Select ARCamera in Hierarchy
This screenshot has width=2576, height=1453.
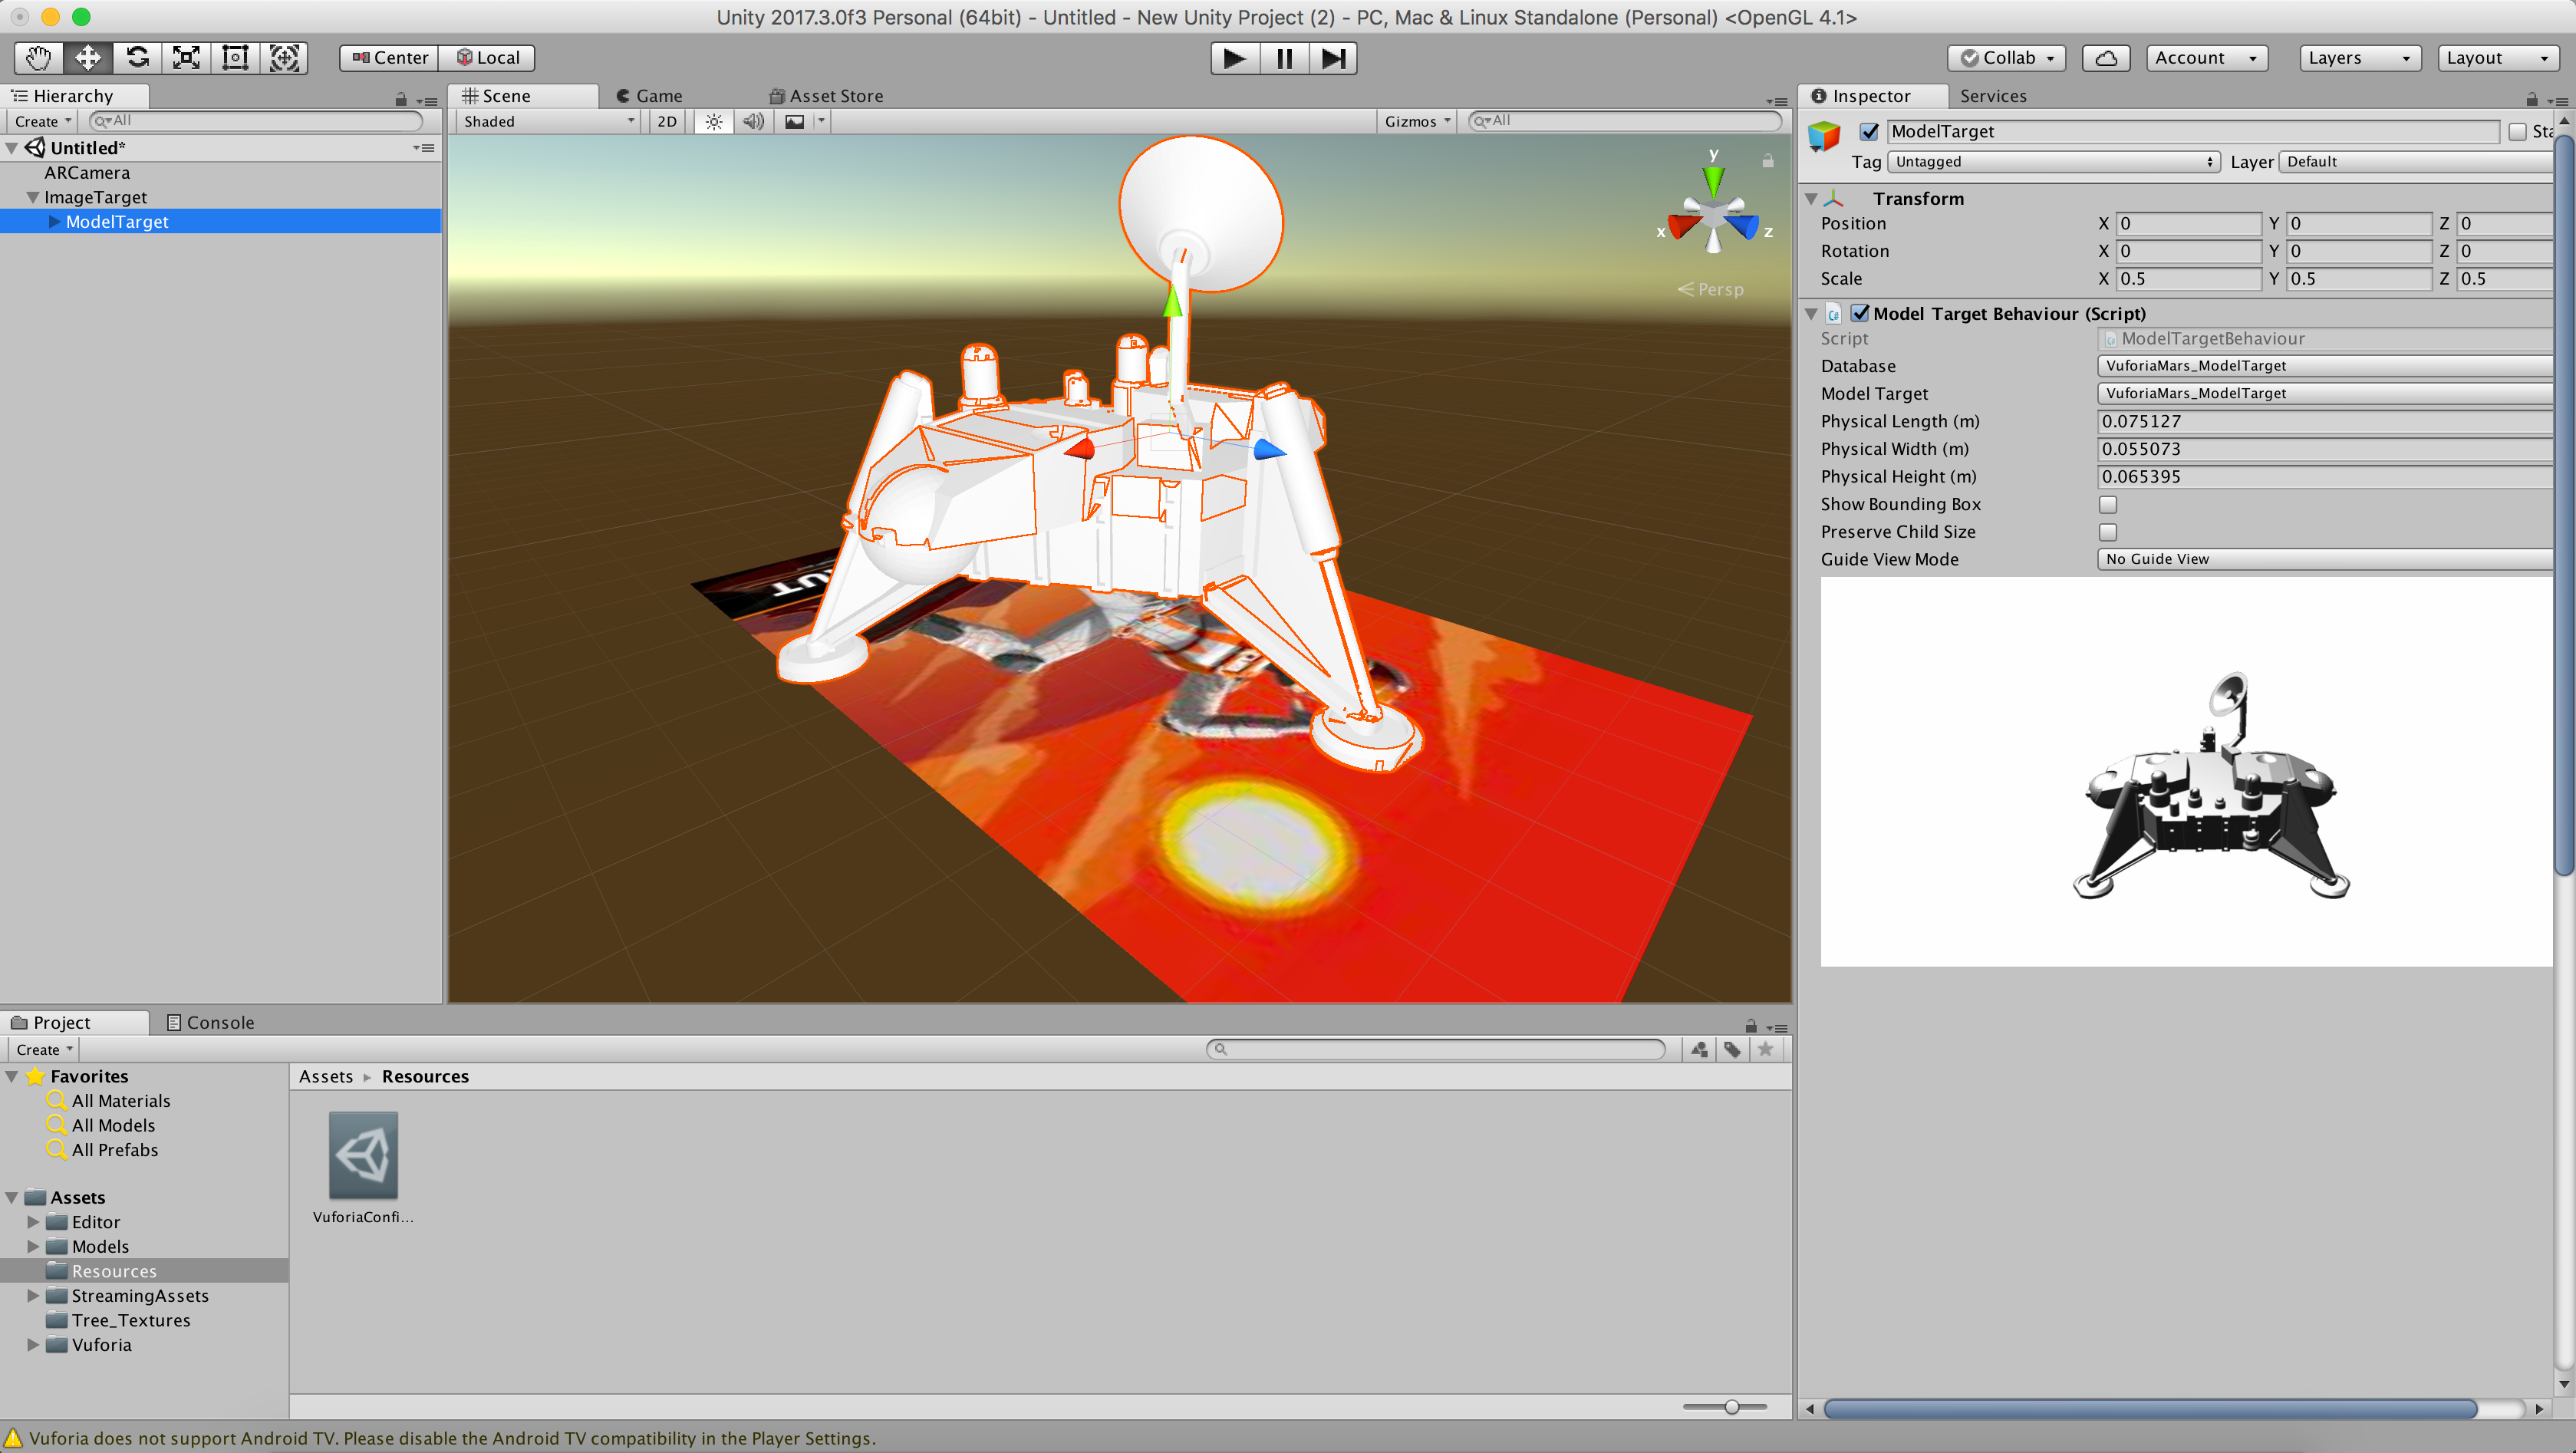[87, 173]
